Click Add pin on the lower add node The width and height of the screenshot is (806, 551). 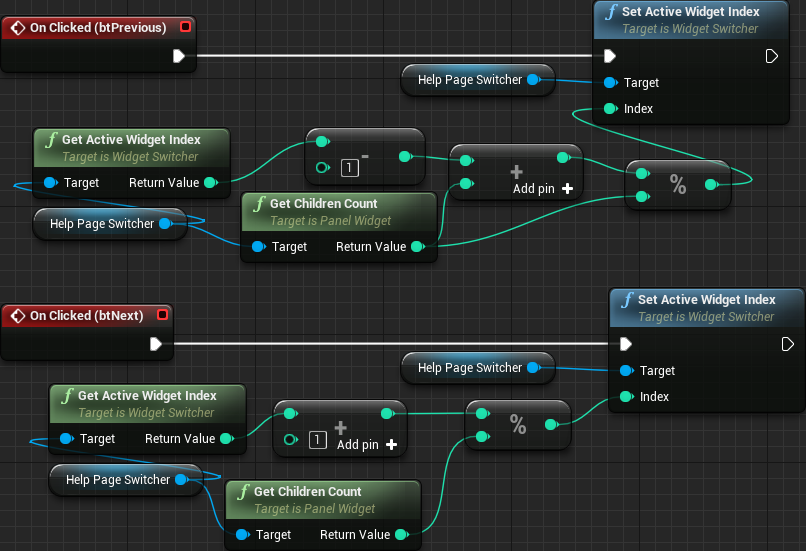pos(367,445)
